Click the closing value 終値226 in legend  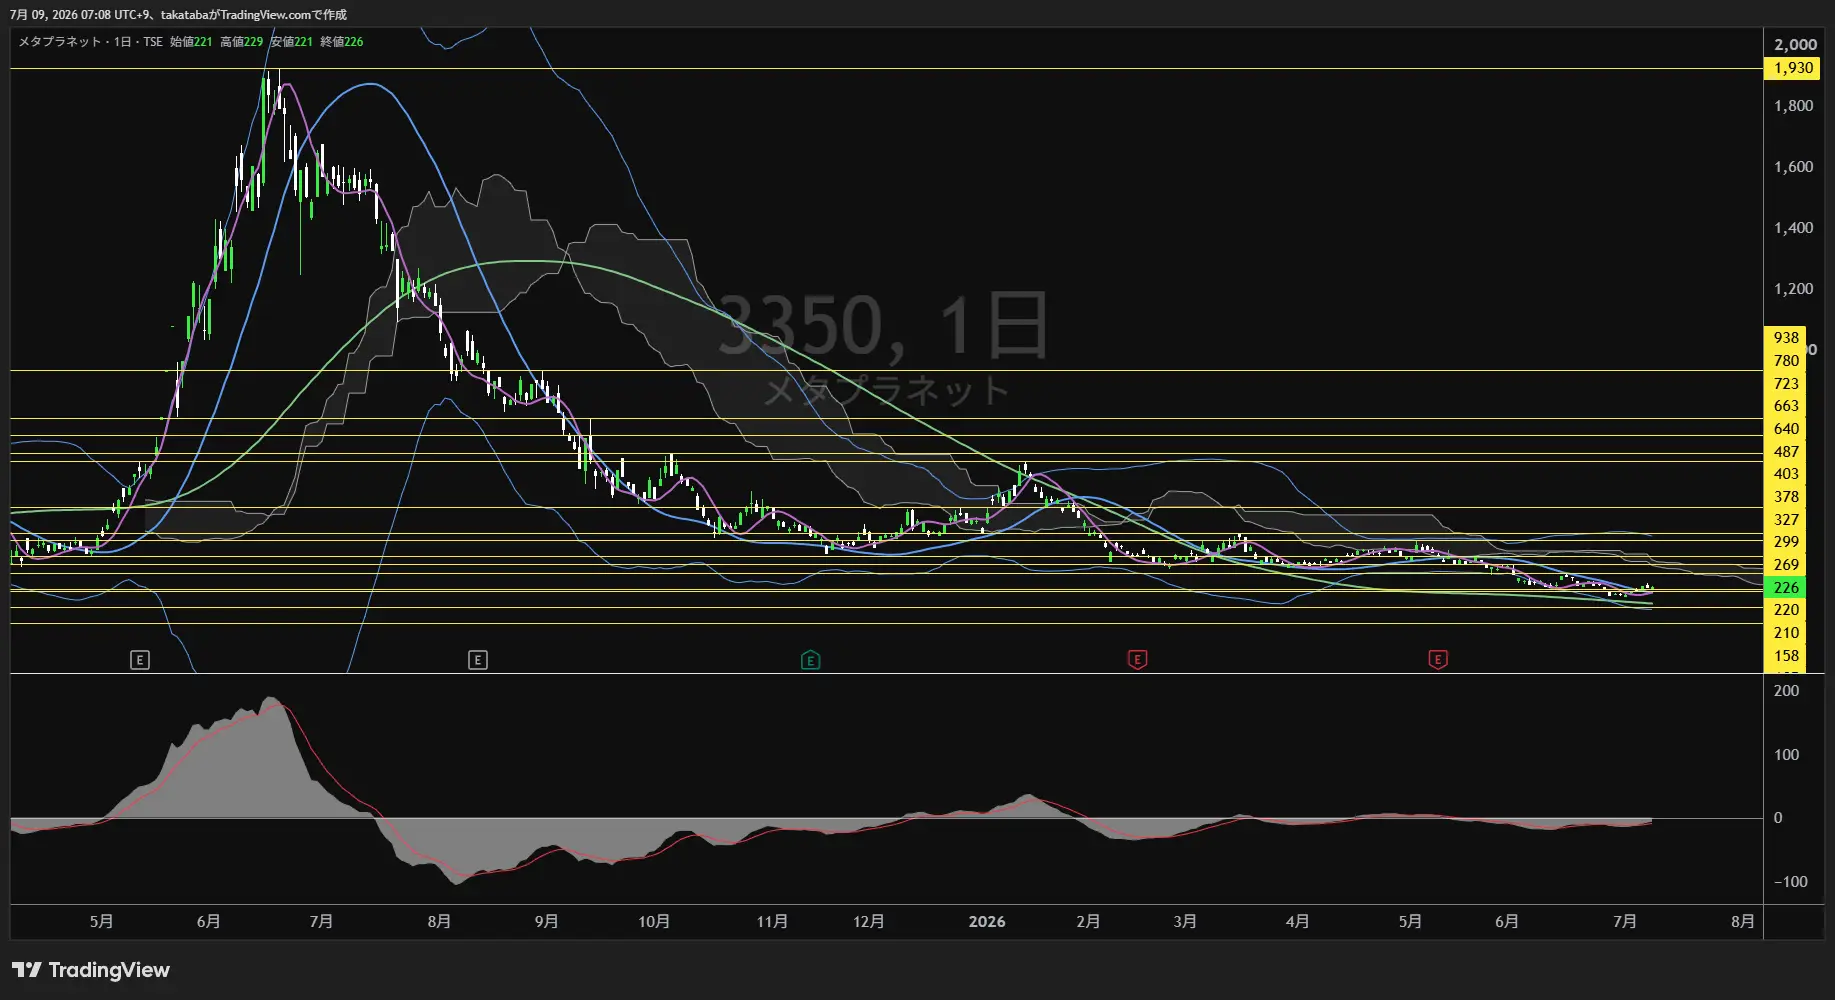(342, 42)
